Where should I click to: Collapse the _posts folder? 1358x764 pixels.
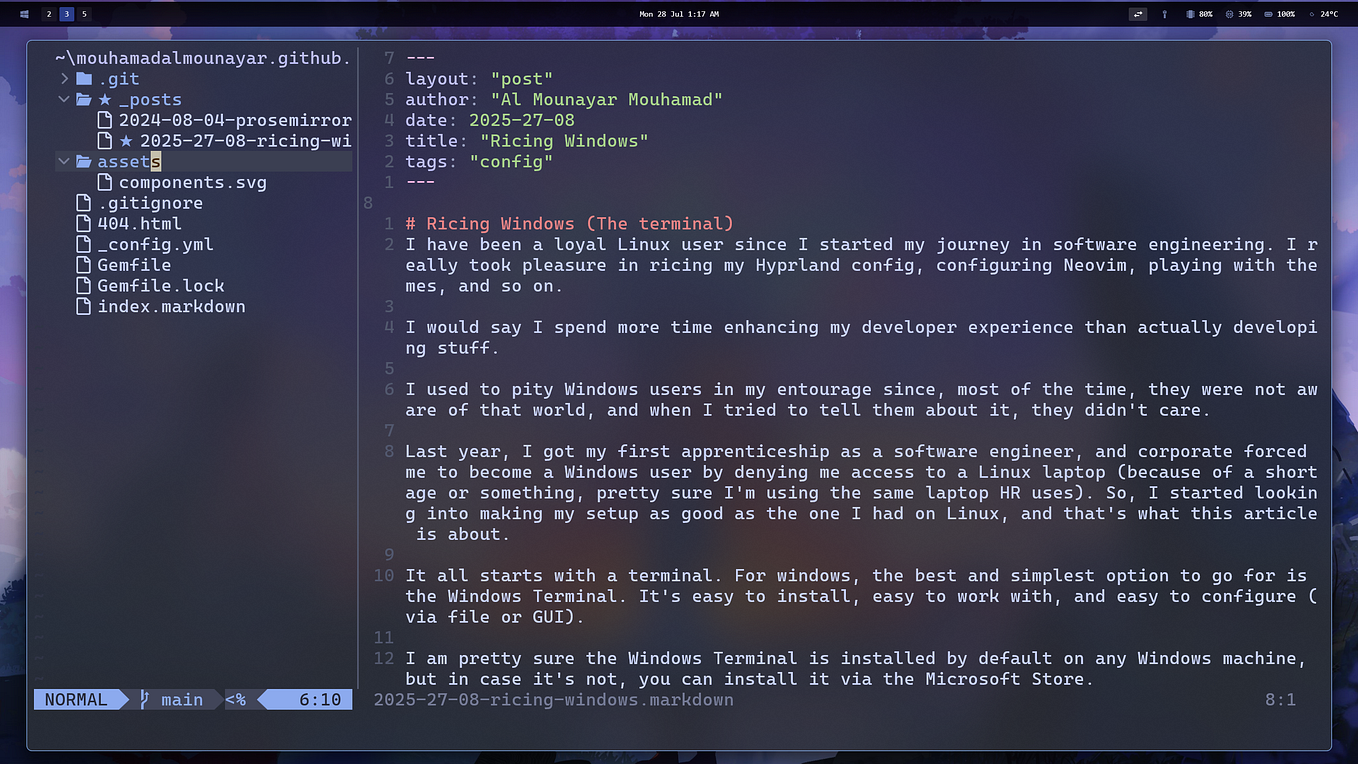64,99
